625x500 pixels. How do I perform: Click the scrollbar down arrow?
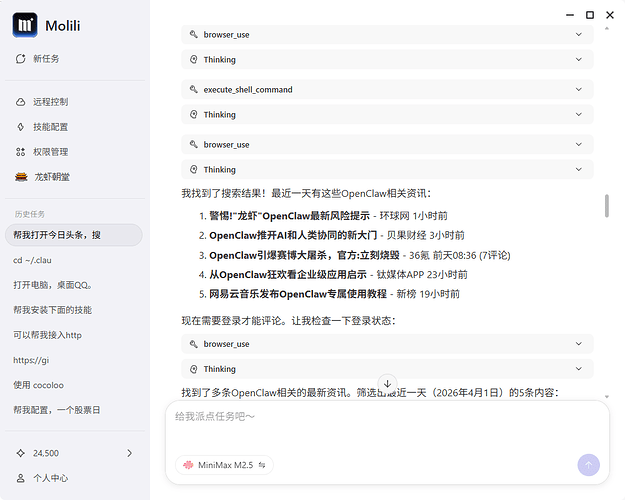(607, 397)
